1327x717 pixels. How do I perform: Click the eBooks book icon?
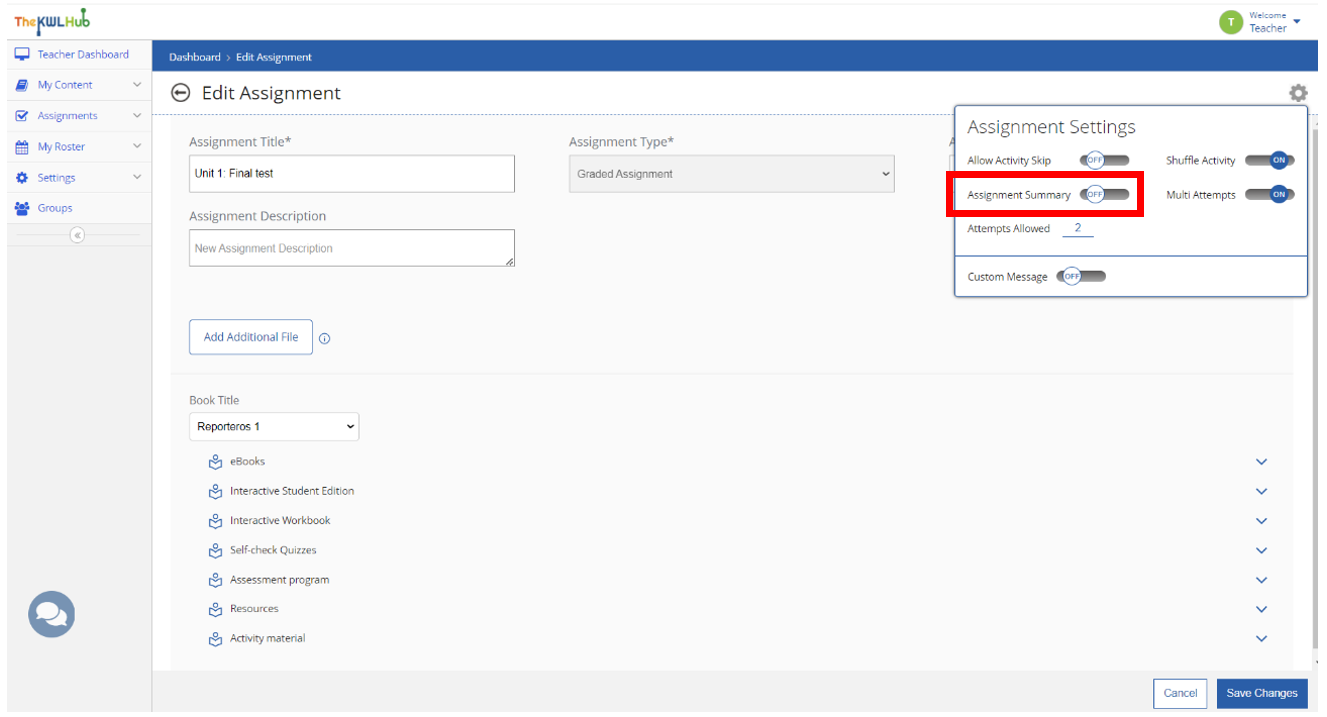coord(215,462)
